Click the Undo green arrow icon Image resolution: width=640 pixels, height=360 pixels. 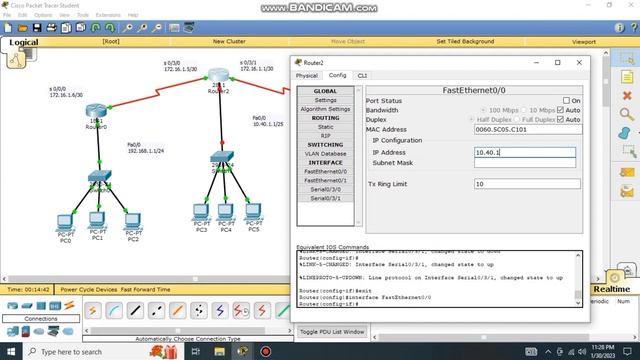96,28
